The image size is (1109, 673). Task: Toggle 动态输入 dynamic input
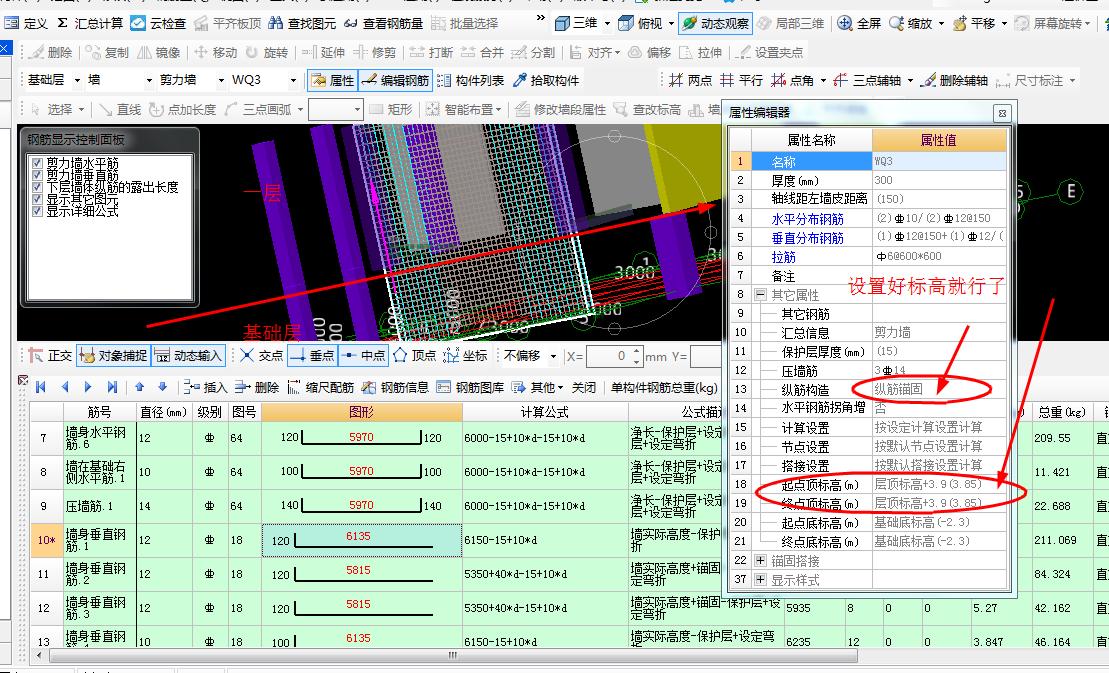pos(188,356)
